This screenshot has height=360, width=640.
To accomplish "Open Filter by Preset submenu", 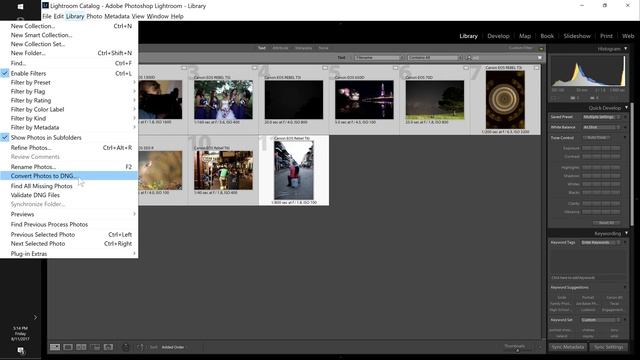I will tap(69, 82).
